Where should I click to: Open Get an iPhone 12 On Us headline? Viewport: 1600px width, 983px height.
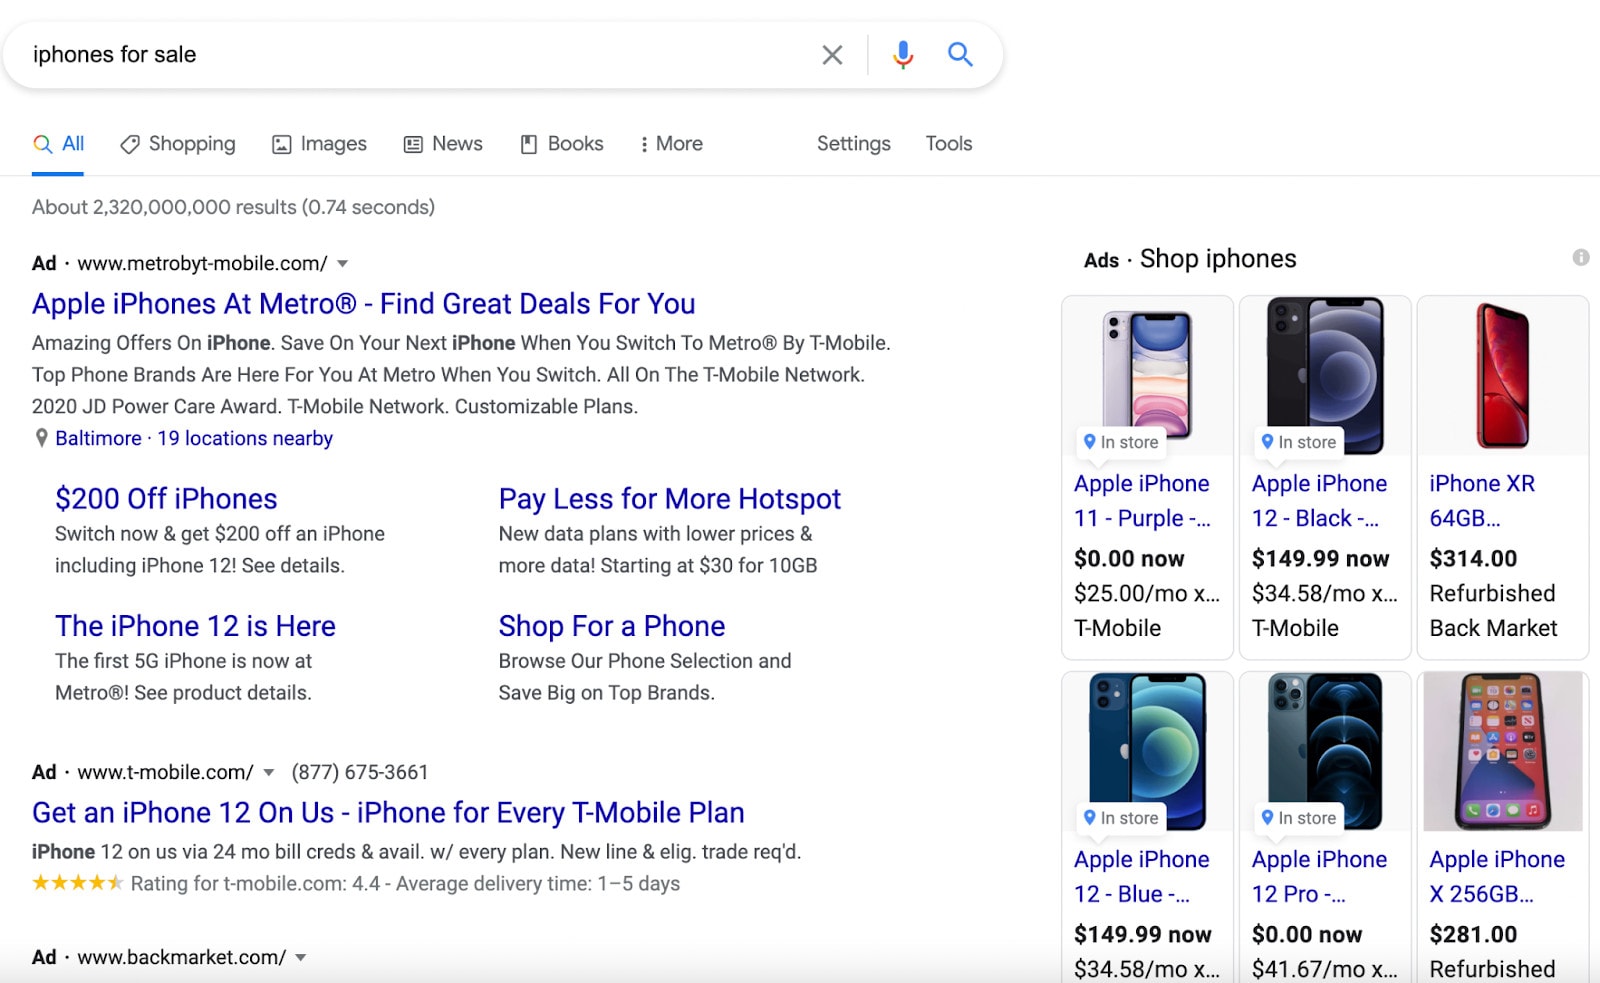[x=388, y=813]
